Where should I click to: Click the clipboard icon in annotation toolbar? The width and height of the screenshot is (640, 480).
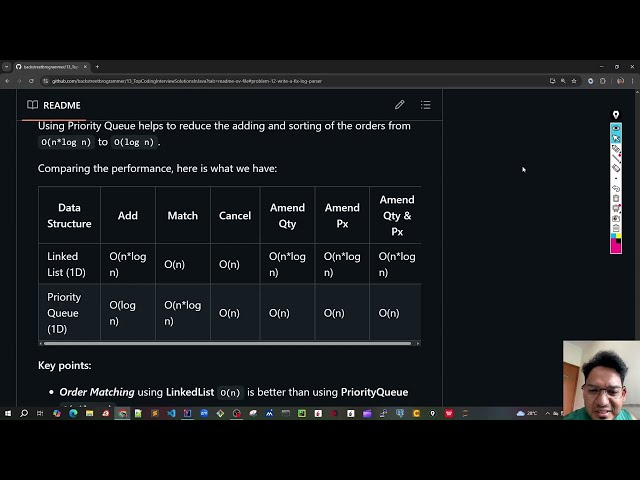pyautogui.click(x=616, y=228)
